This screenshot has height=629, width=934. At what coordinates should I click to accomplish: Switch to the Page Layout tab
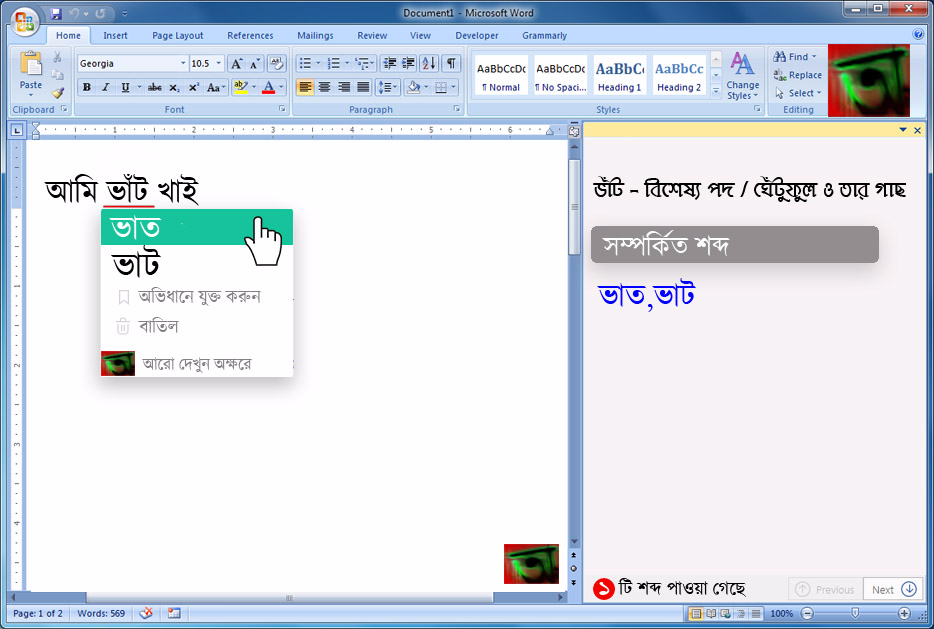[177, 36]
